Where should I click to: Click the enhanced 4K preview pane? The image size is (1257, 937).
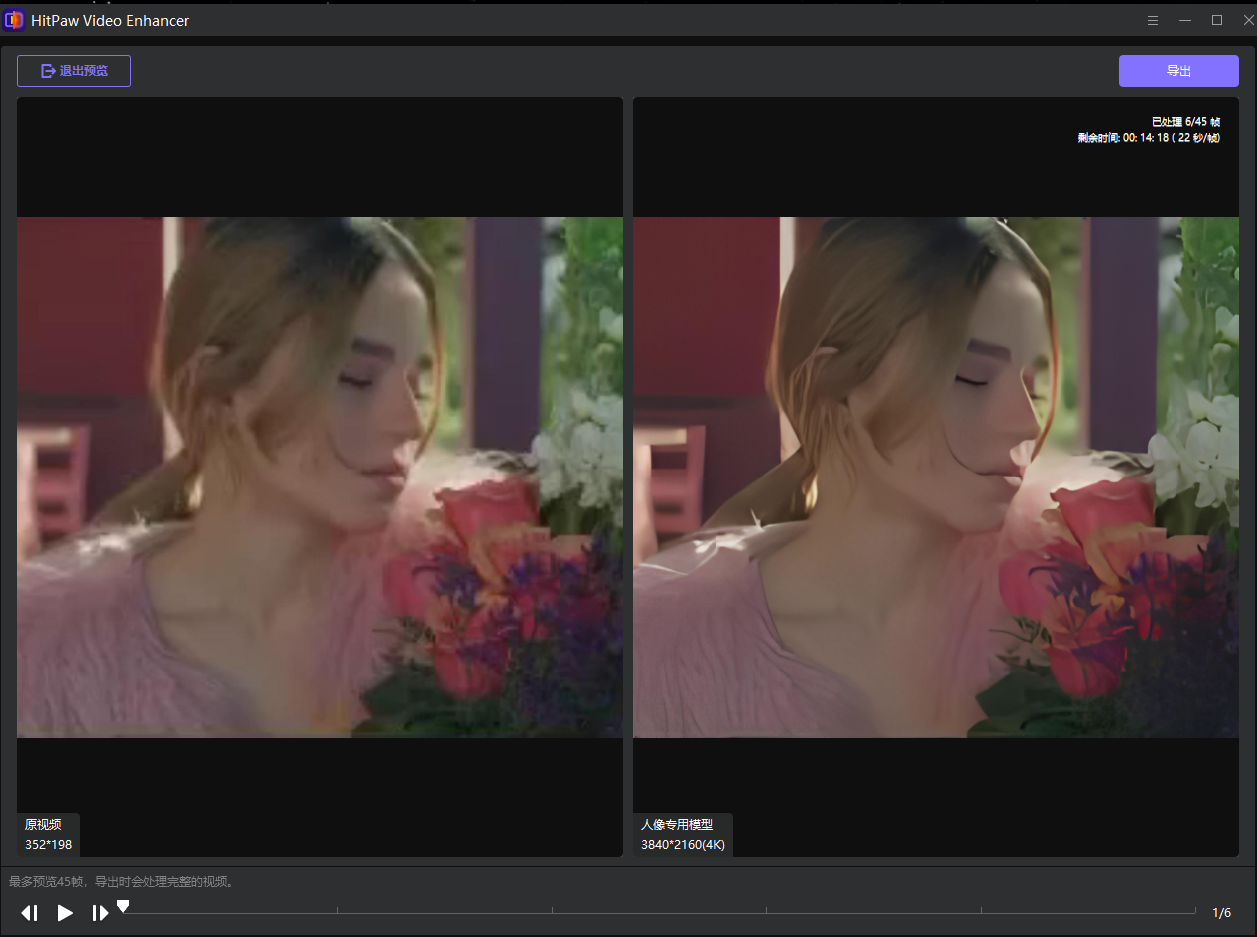[936, 477]
